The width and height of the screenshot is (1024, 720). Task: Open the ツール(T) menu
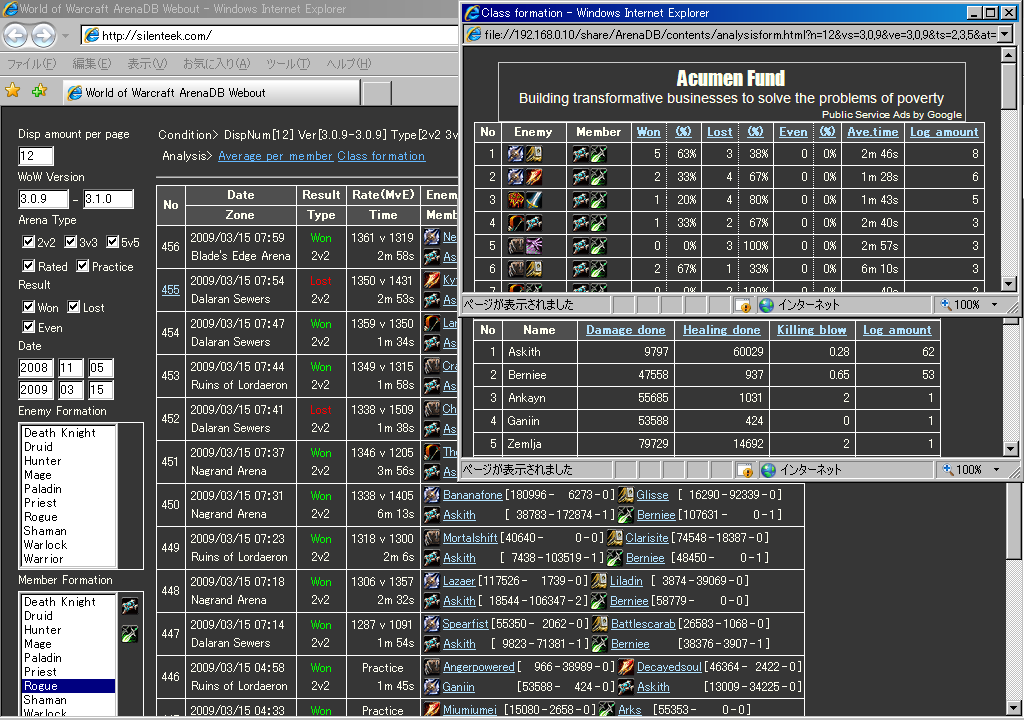287,63
